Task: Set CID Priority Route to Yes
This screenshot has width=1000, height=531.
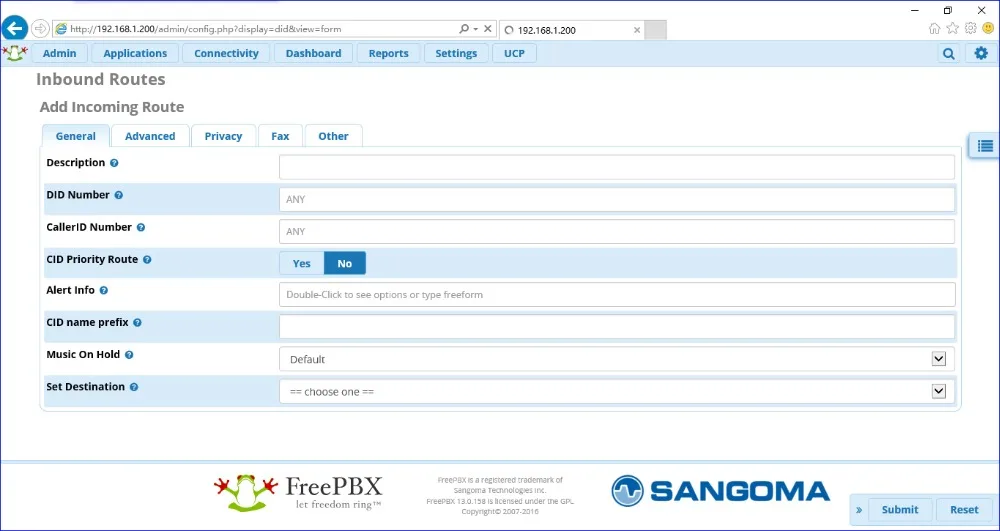Action: click(302, 263)
